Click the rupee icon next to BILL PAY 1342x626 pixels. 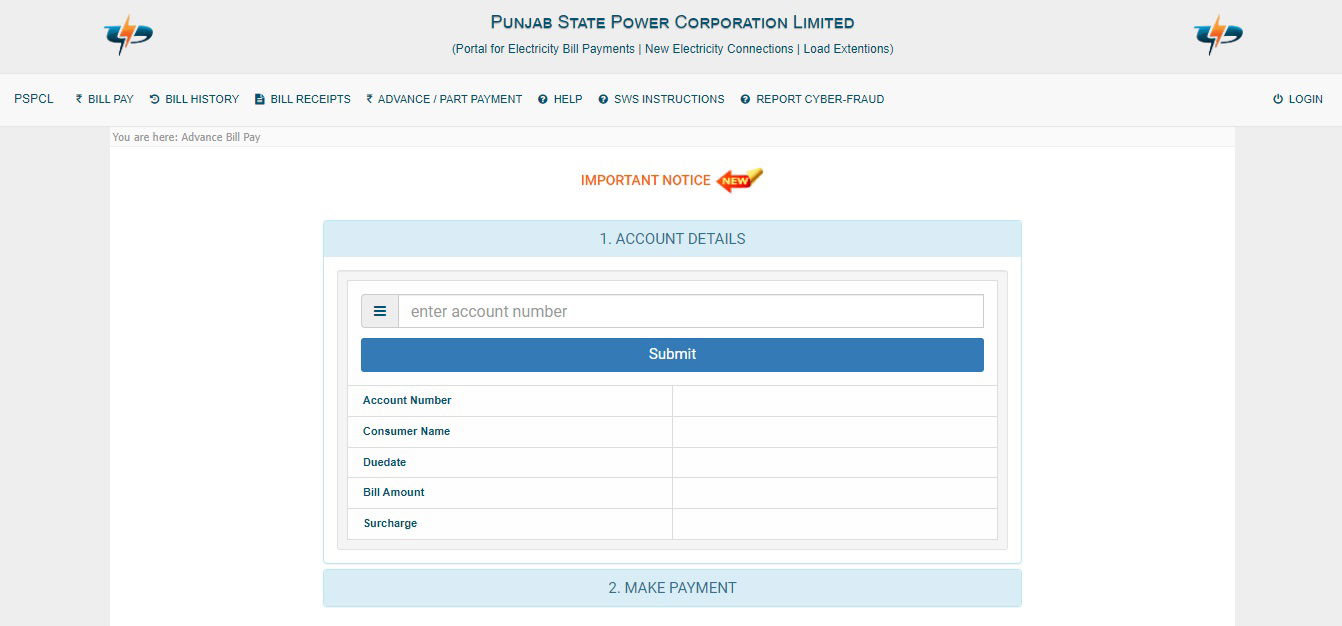click(x=77, y=99)
